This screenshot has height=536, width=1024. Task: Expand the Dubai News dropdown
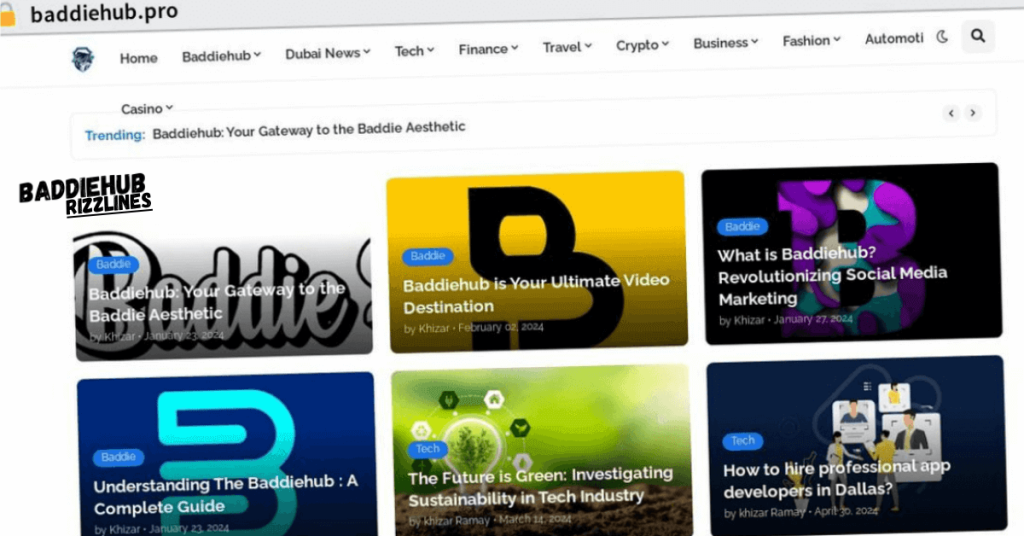click(327, 53)
